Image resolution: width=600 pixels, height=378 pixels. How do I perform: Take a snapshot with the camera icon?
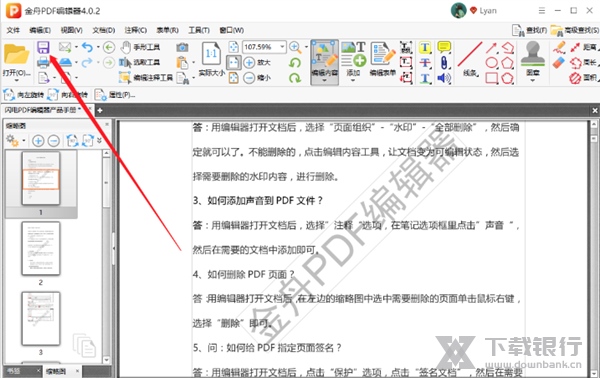[x=182, y=47]
